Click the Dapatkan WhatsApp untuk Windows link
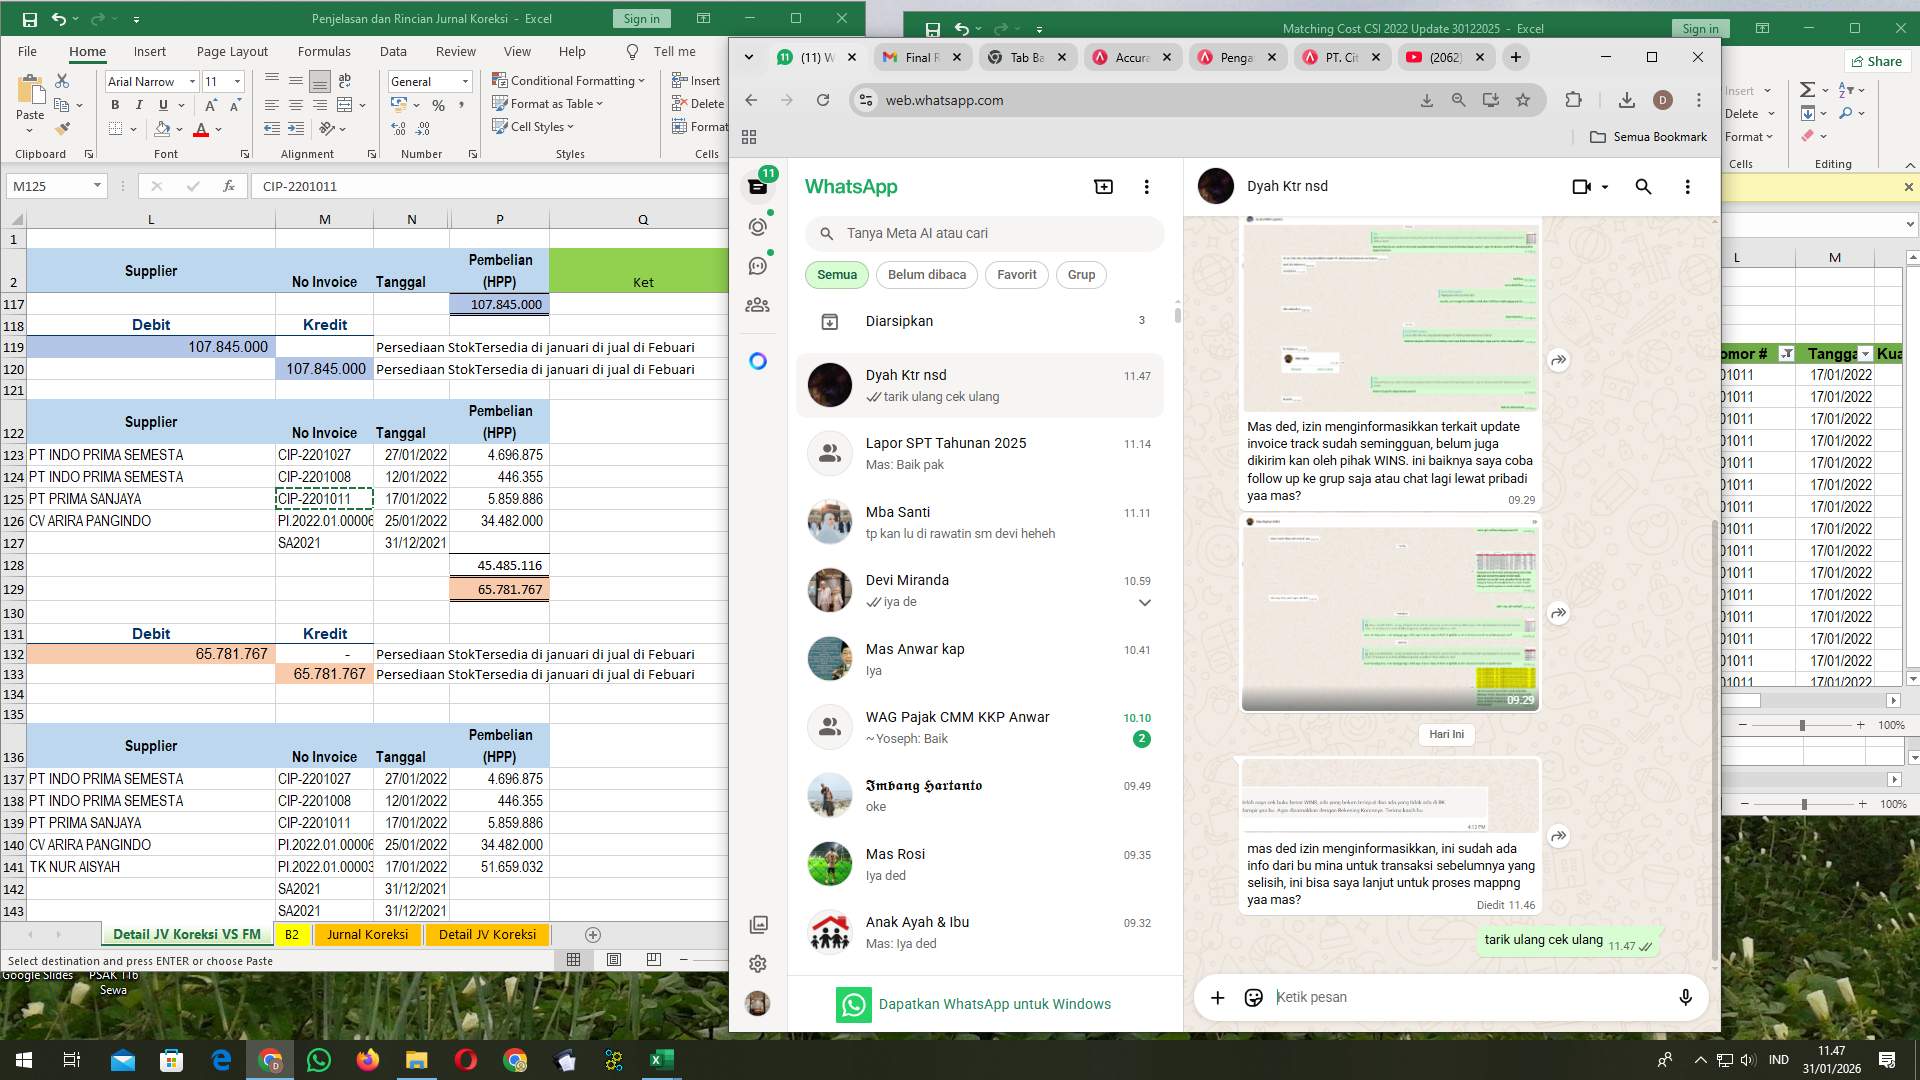 pyautogui.click(x=995, y=1004)
